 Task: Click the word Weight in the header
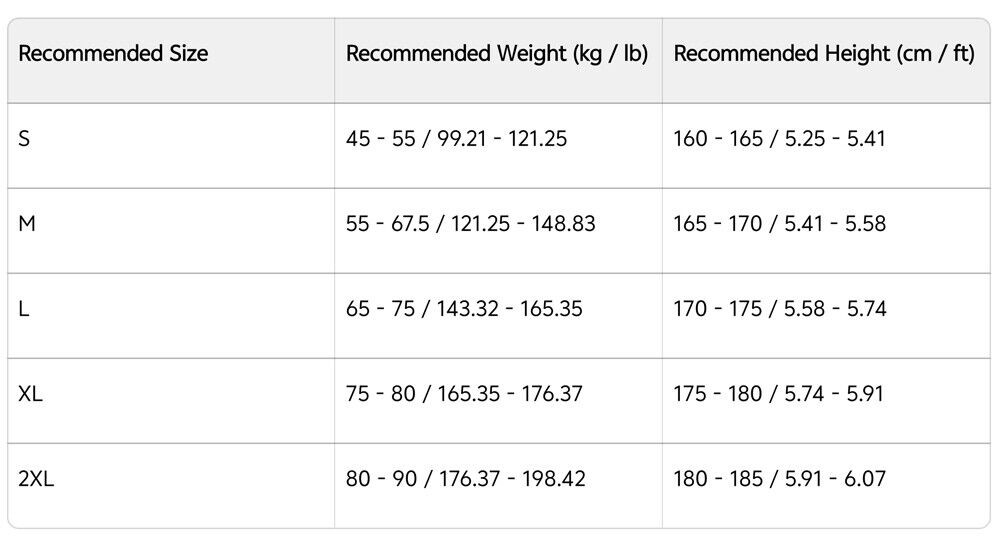click(x=533, y=54)
